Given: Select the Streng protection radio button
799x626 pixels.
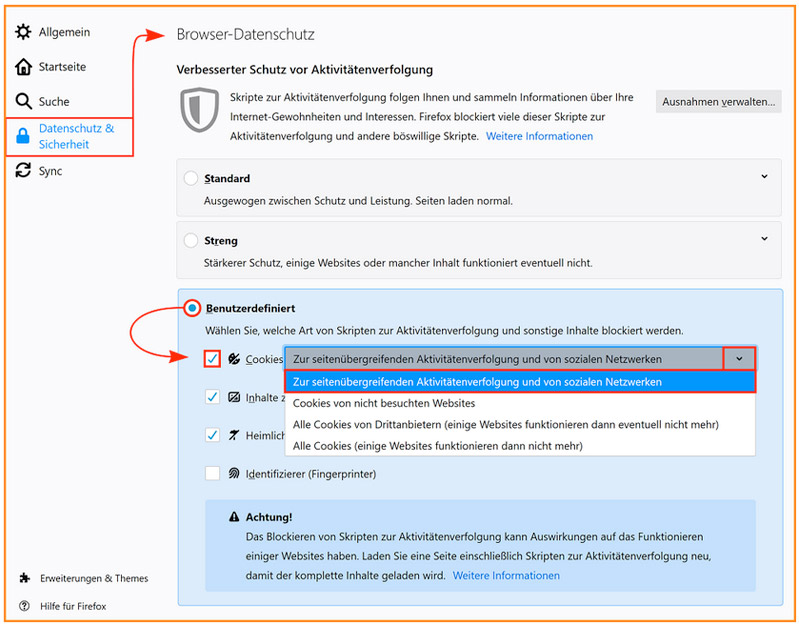Looking at the screenshot, I should 191,240.
